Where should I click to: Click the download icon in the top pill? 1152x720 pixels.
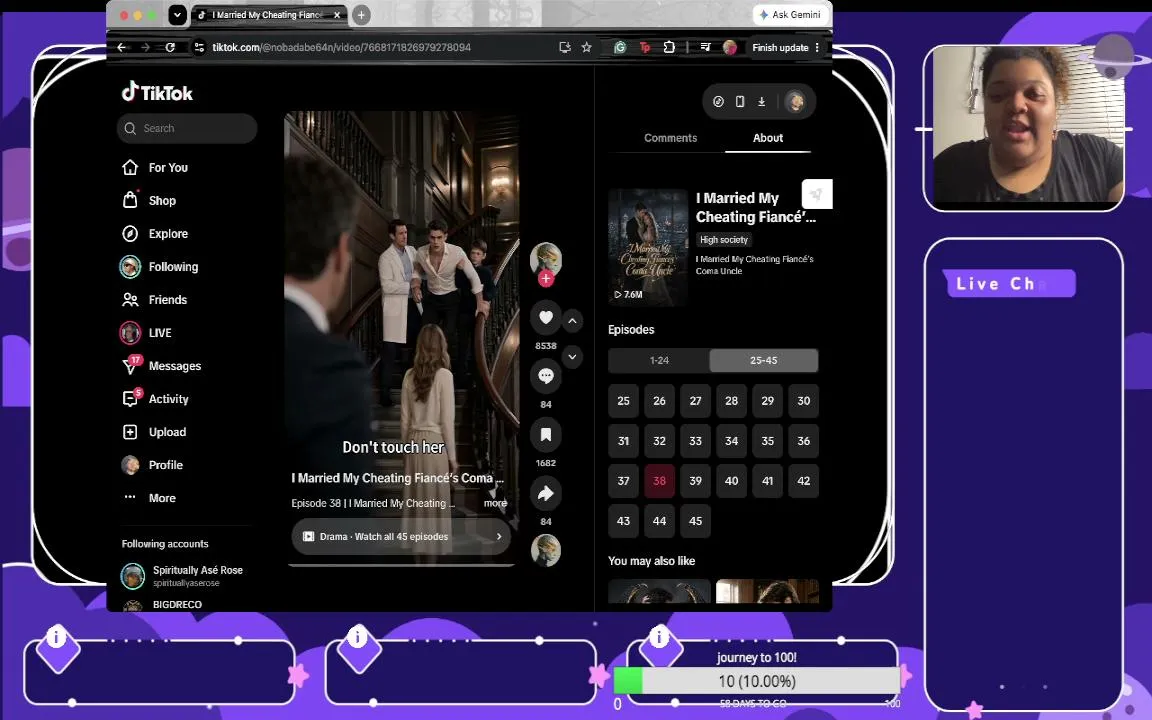coord(762,101)
